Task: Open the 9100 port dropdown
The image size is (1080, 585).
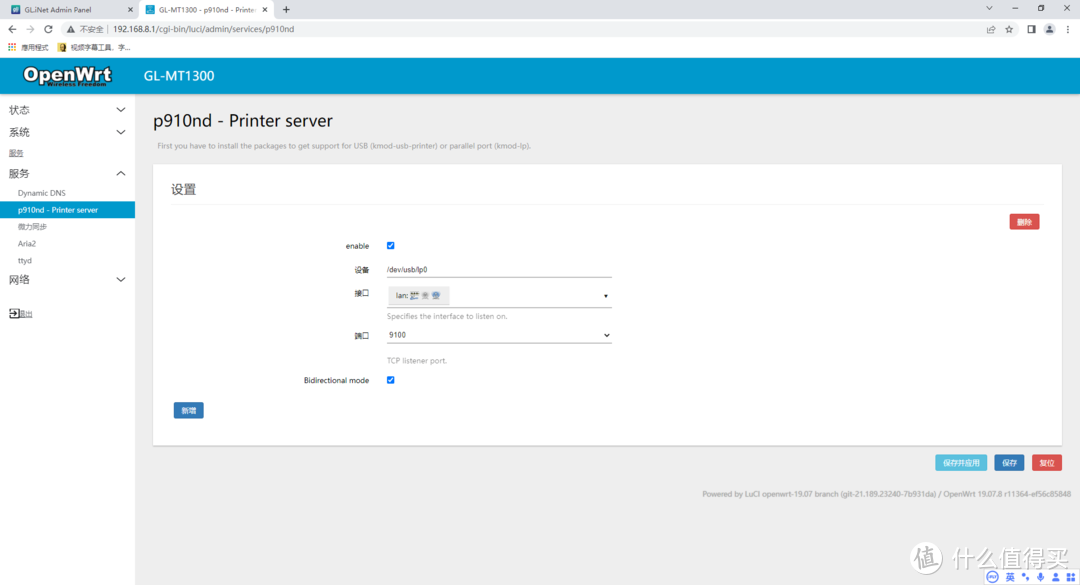Action: [x=499, y=335]
